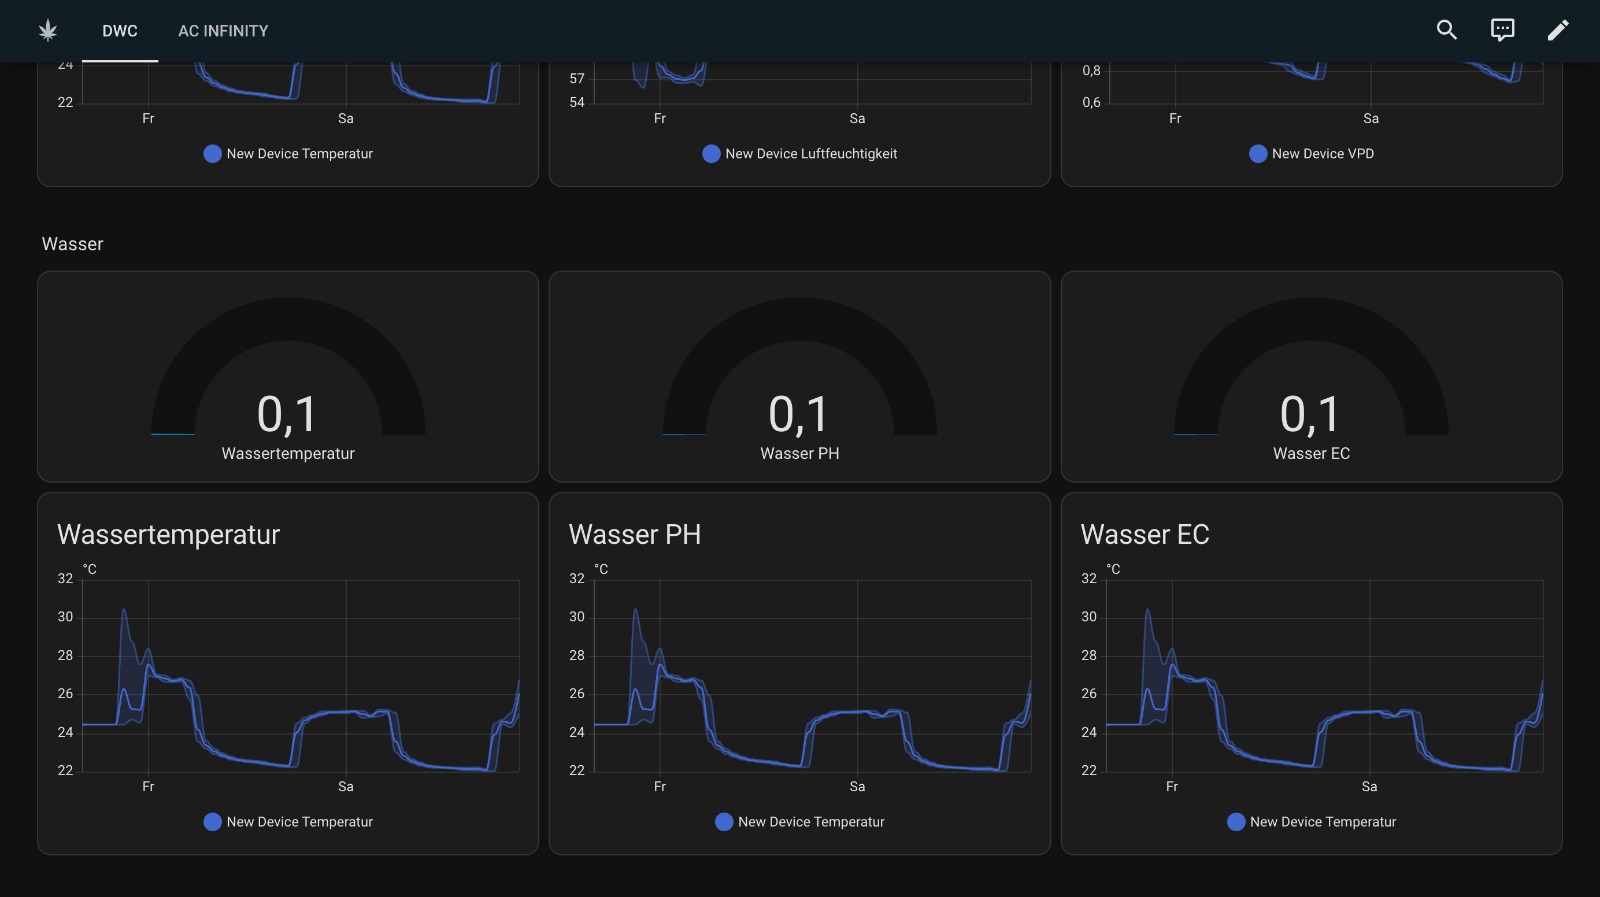The width and height of the screenshot is (1600, 897).
Task: Click the Wasser section heading
Action: 72,244
